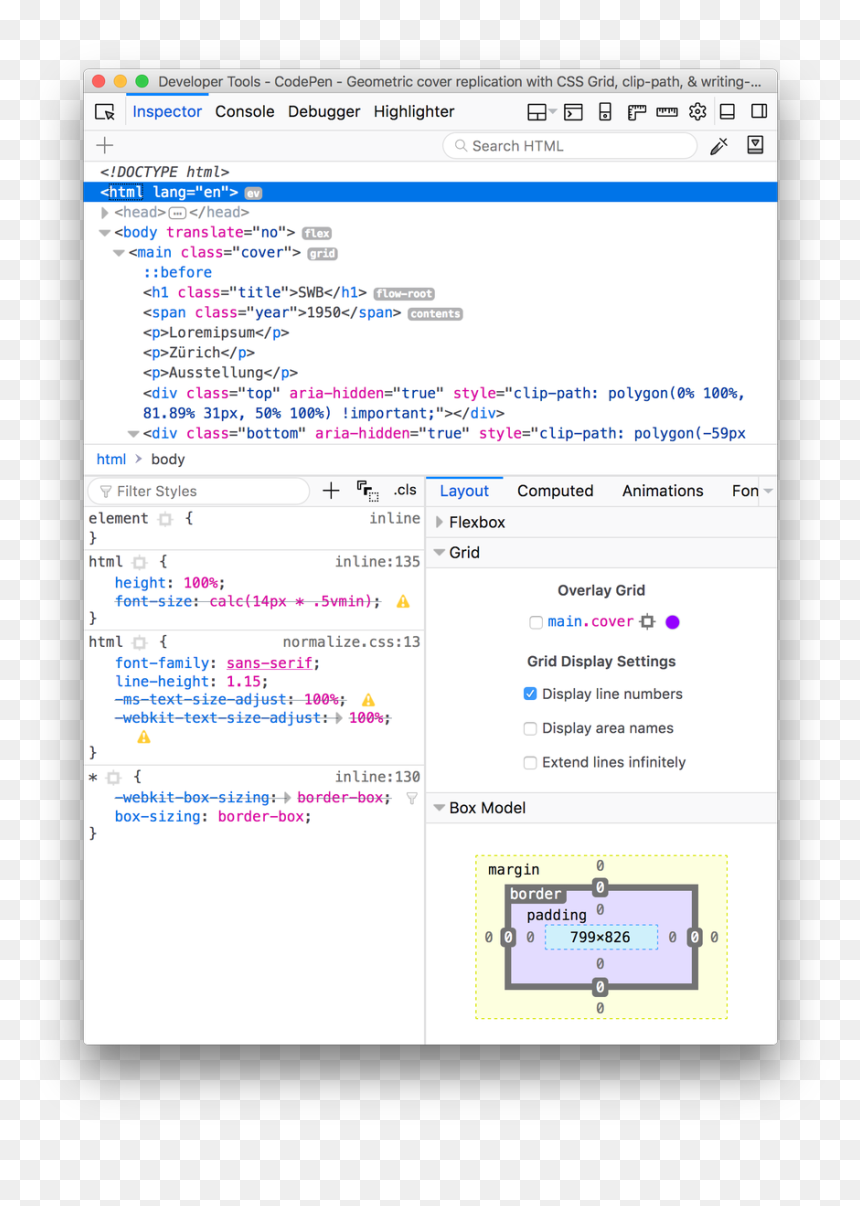Collapse the body element node
The height and width of the screenshot is (1206, 860).
tap(105, 233)
